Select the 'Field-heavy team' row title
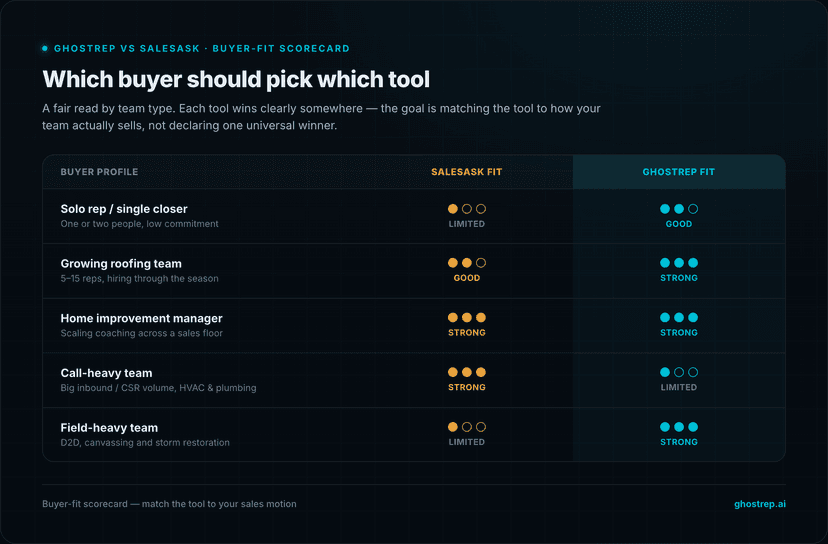 click(109, 428)
